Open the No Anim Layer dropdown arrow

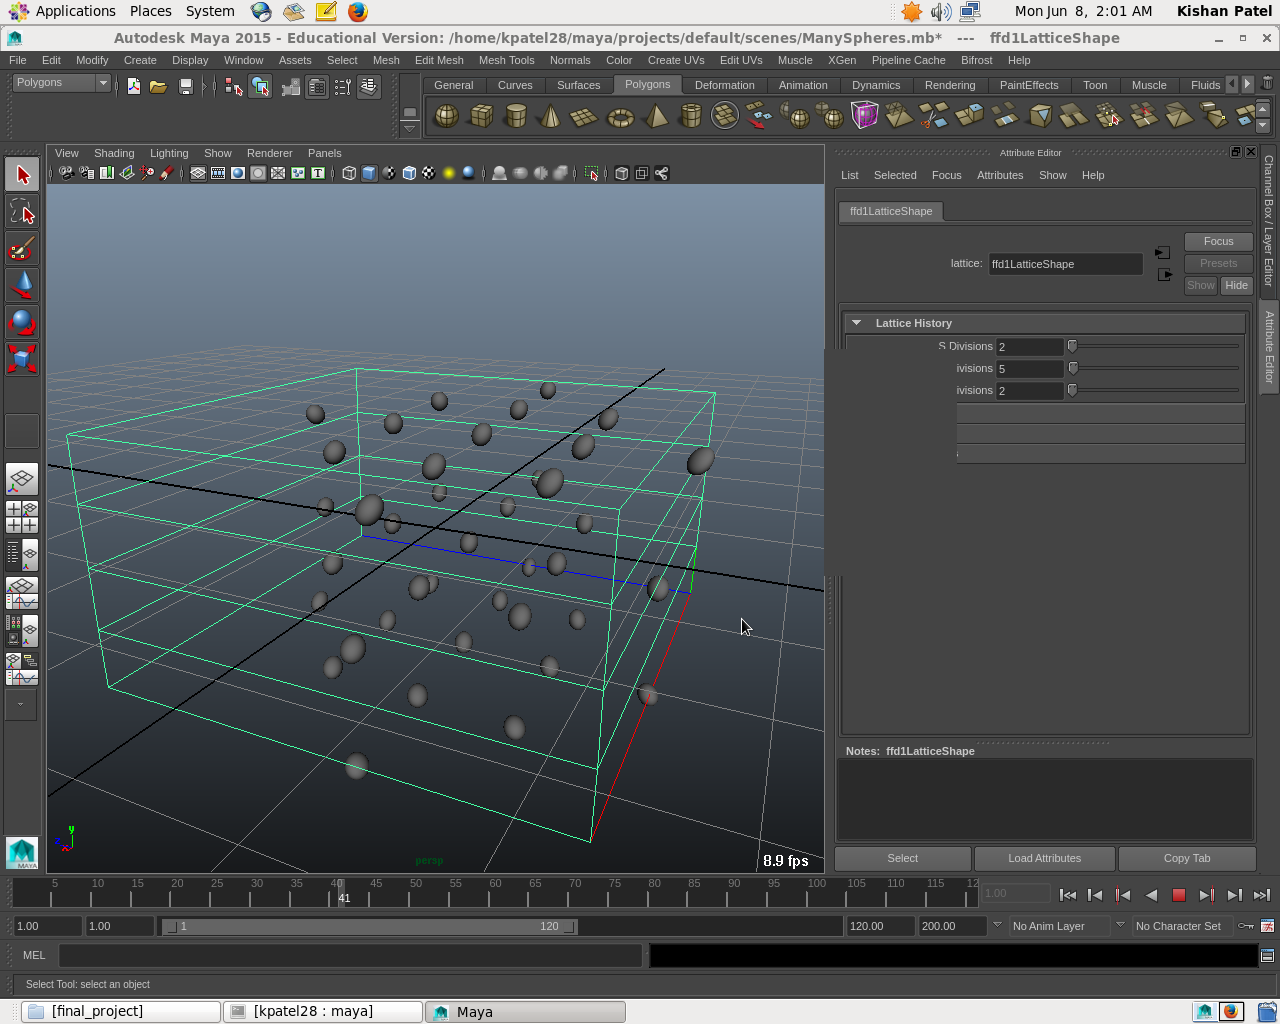click(x=997, y=926)
